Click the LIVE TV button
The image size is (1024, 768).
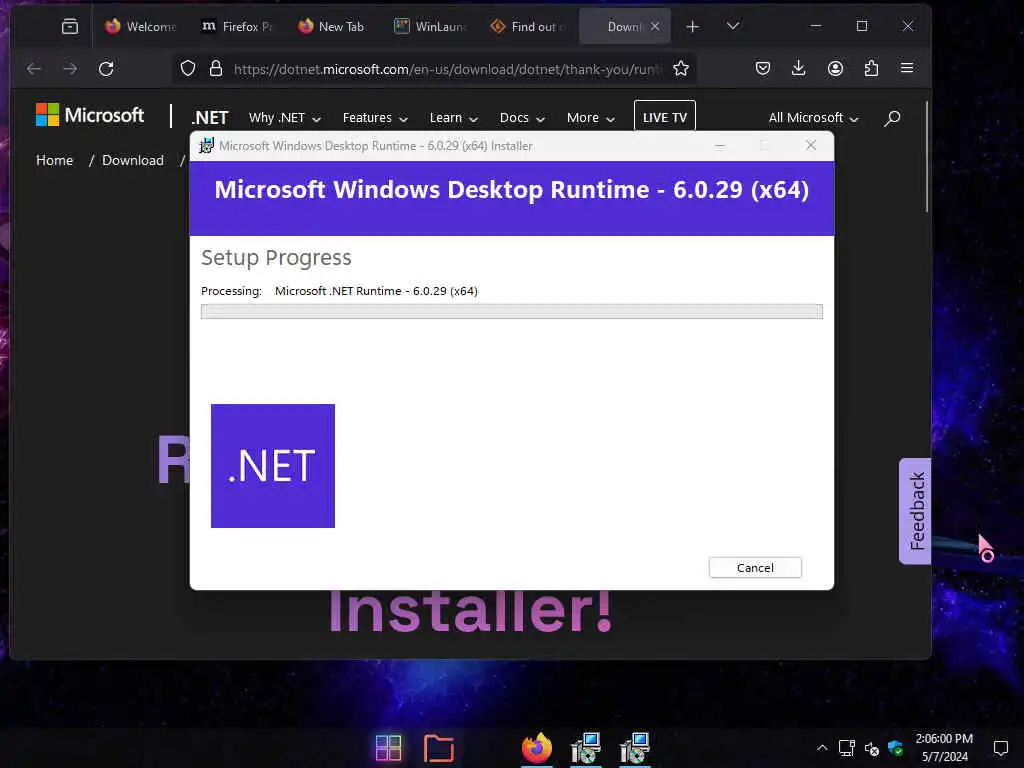pyautogui.click(x=665, y=117)
